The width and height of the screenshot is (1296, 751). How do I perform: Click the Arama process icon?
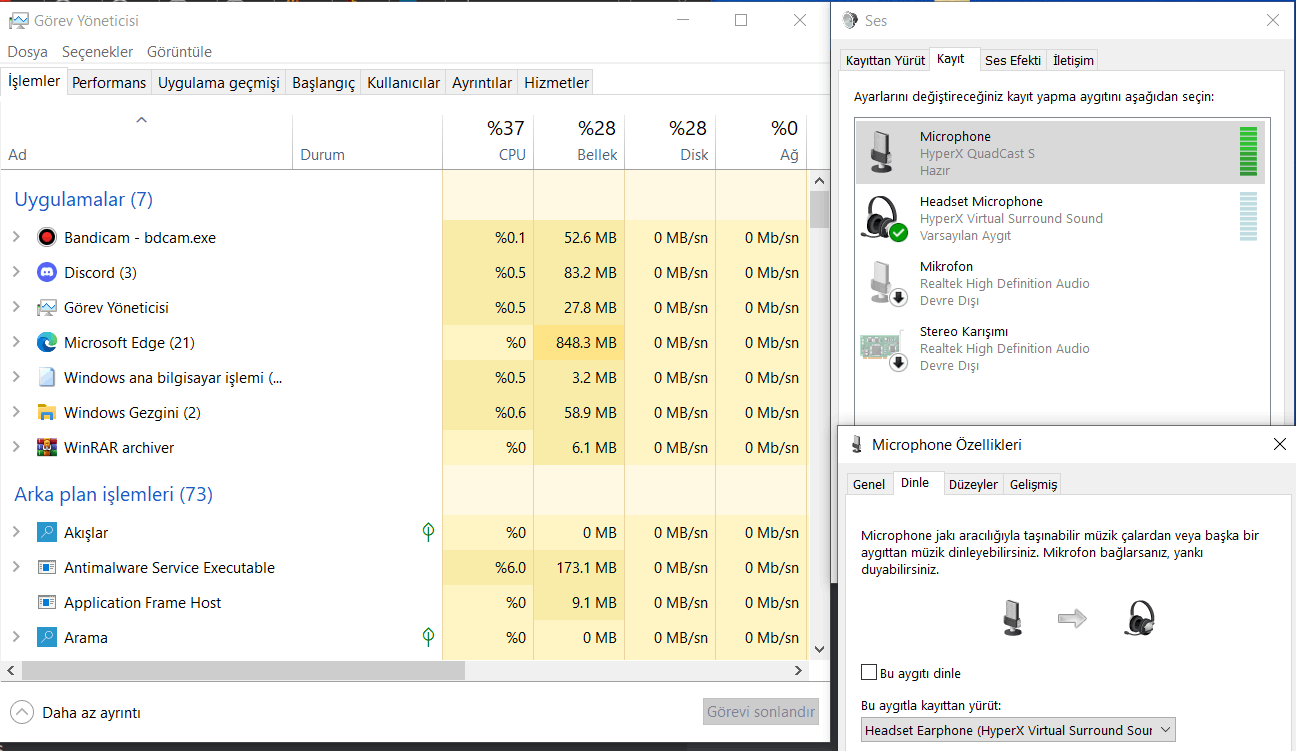(x=46, y=638)
